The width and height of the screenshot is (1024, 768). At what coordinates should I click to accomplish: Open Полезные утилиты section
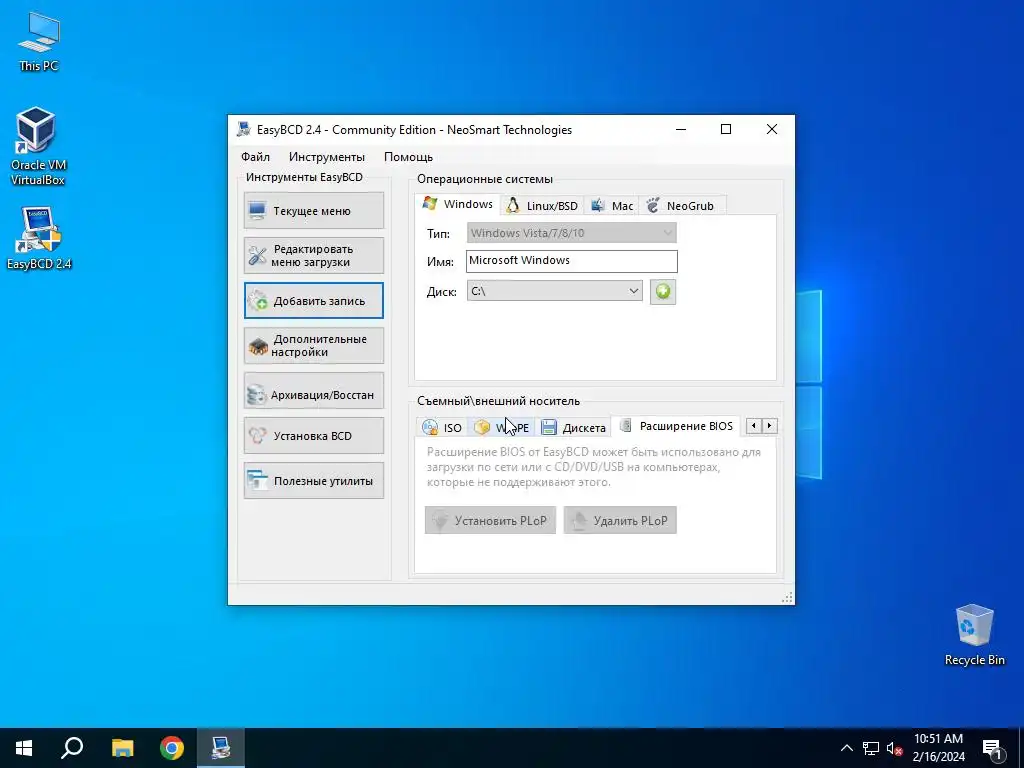point(313,481)
